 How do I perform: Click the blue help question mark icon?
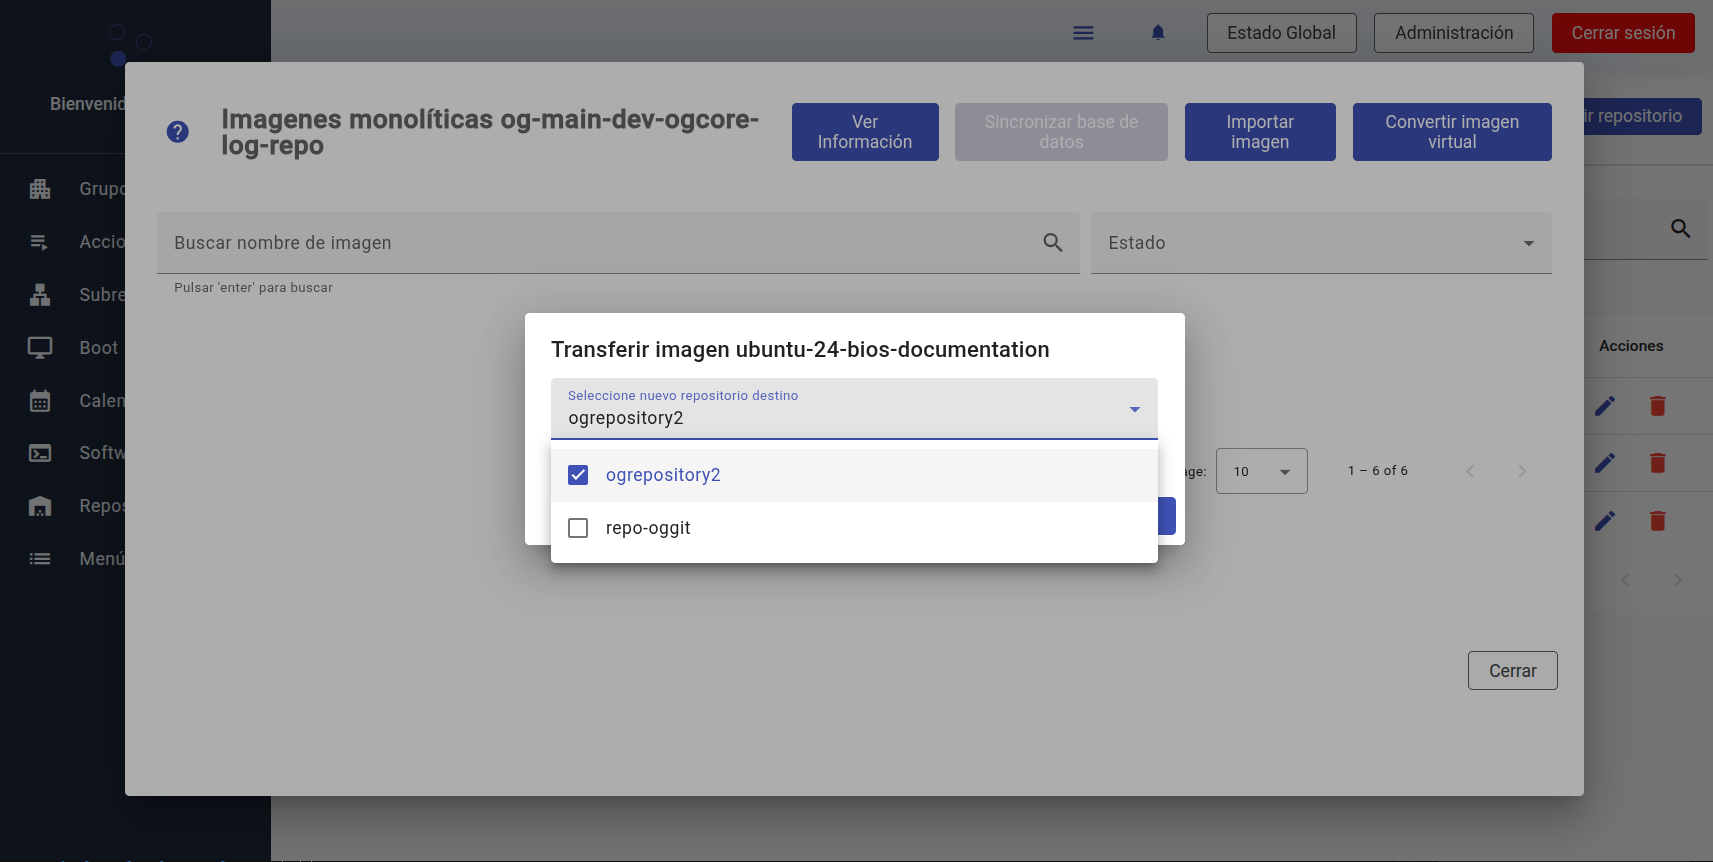click(x=178, y=132)
